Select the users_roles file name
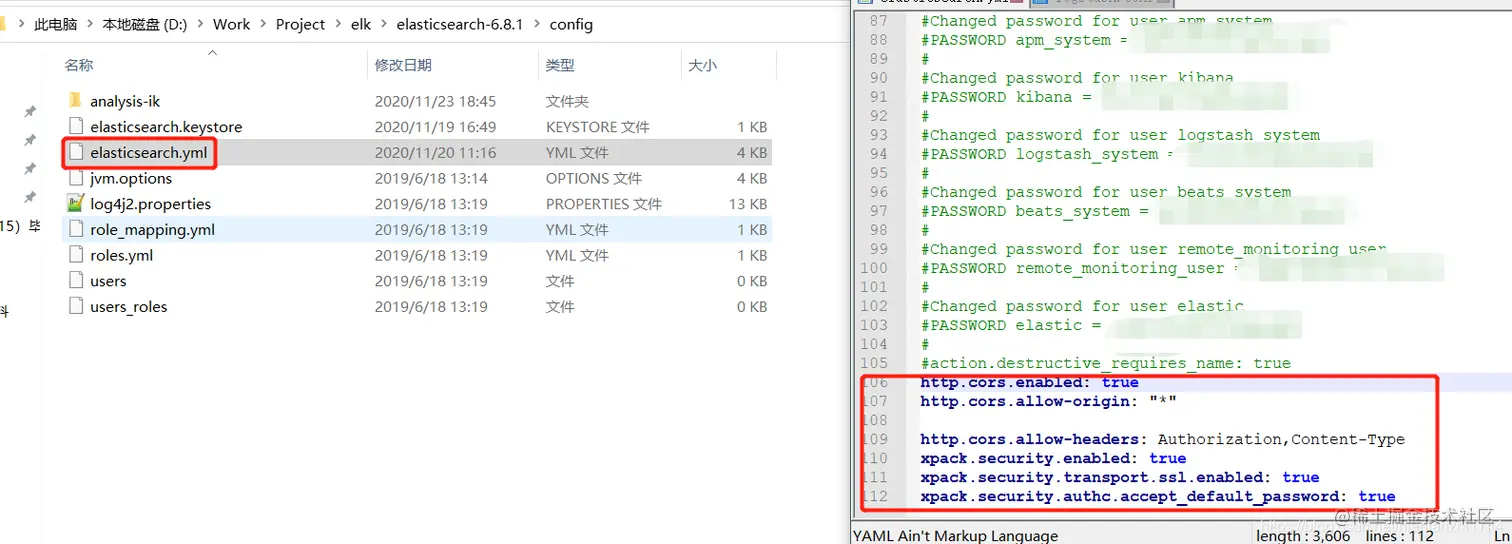This screenshot has height=544, width=1512. click(x=129, y=307)
